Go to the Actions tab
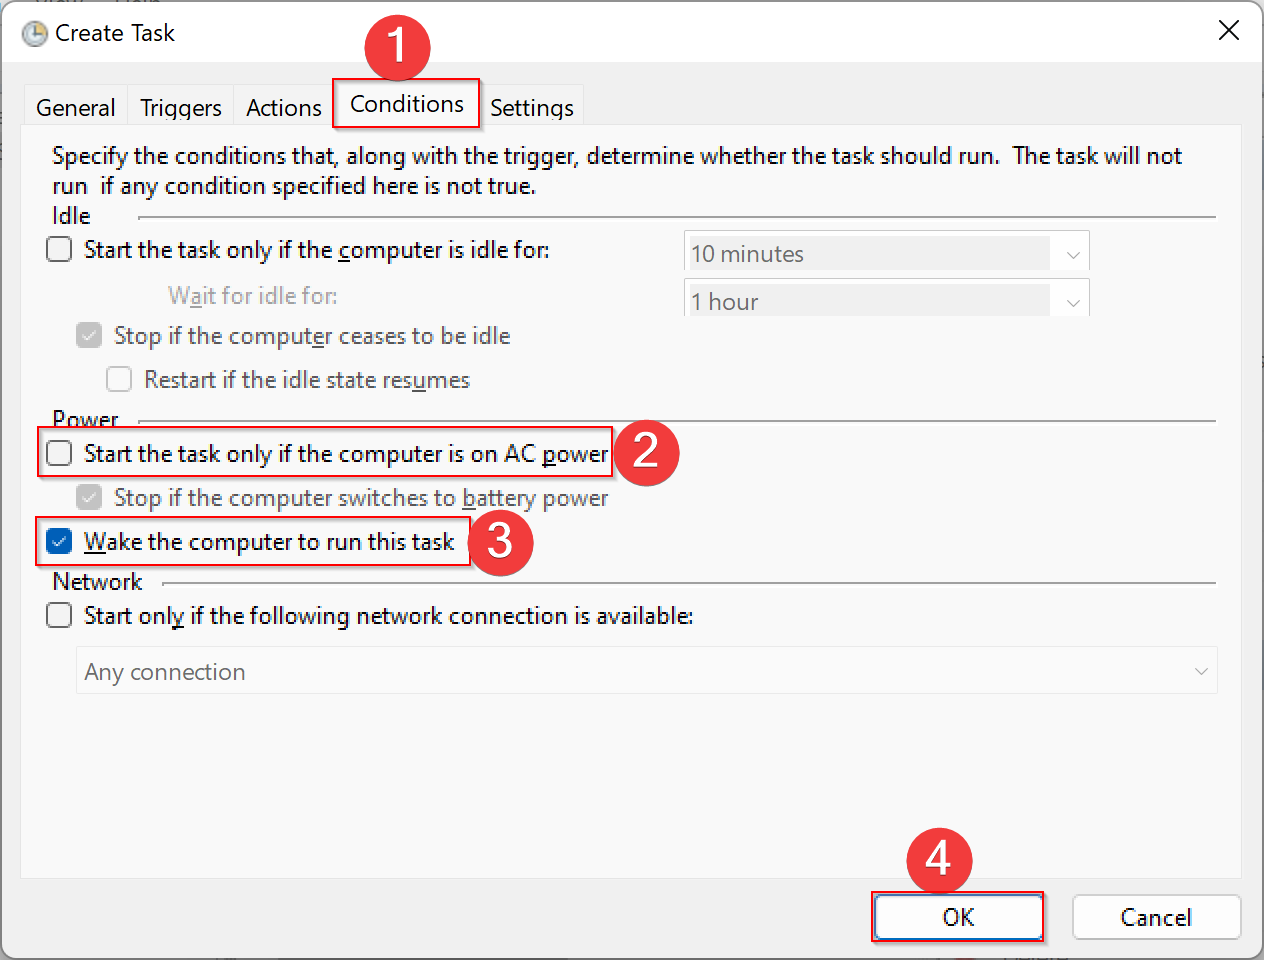Screen dimensions: 1264x960 (284, 107)
